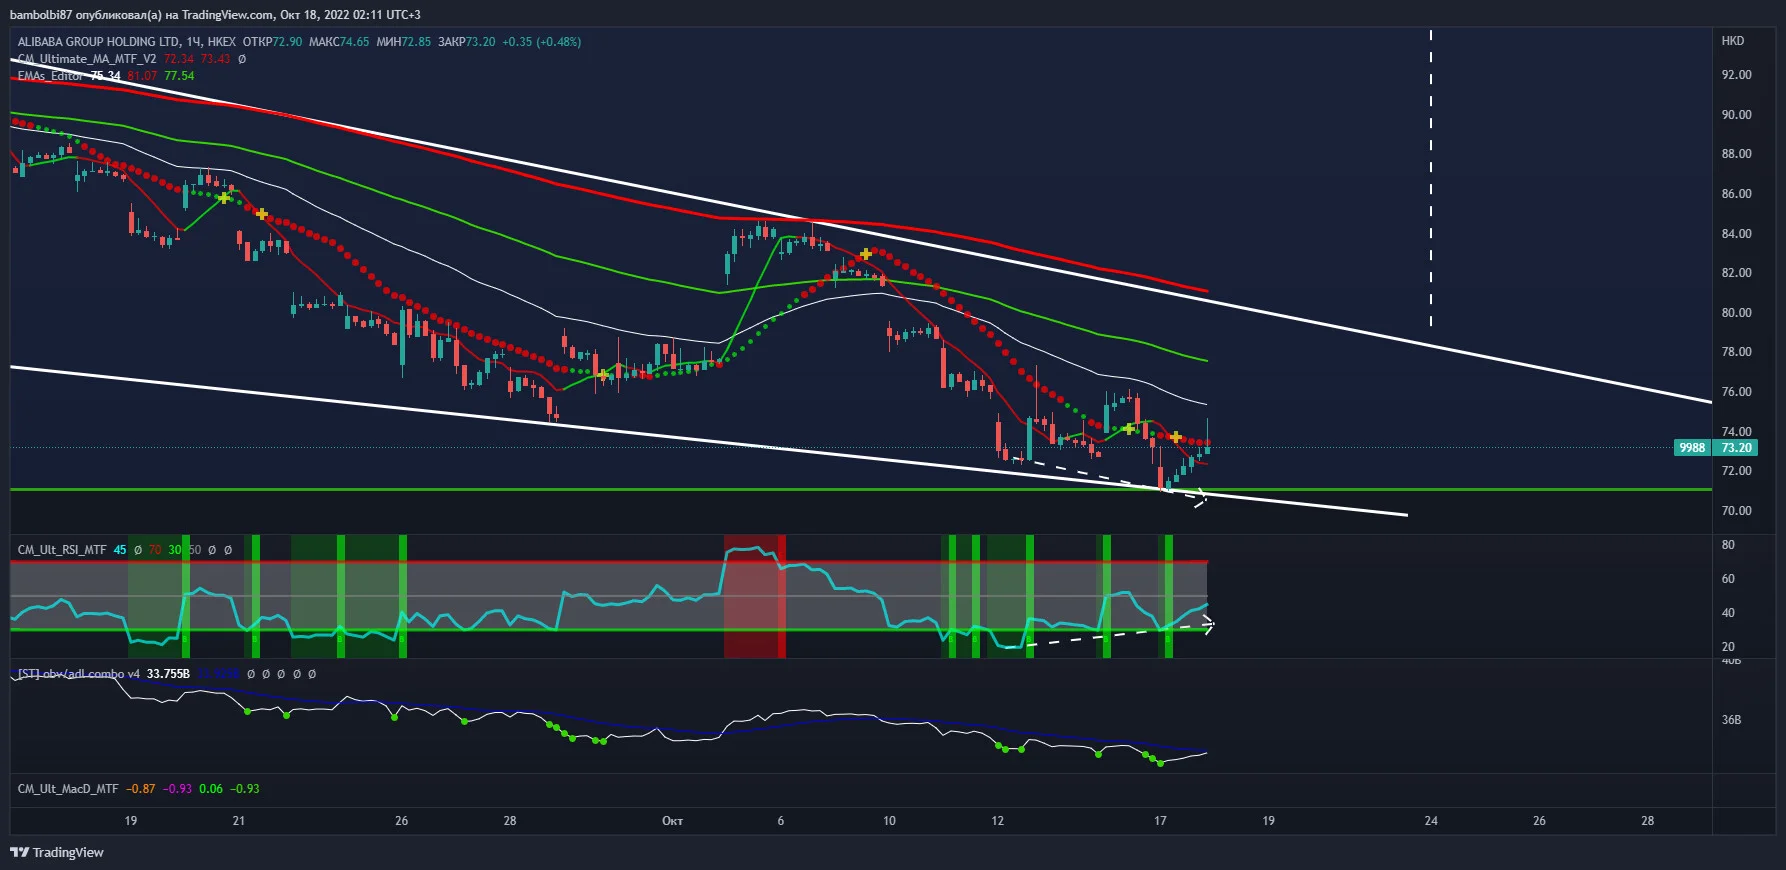The height and width of the screenshot is (870, 1786).
Task: Open the ALIBABA GROUP HOLDING LTD symbol legend
Action: pos(127,42)
